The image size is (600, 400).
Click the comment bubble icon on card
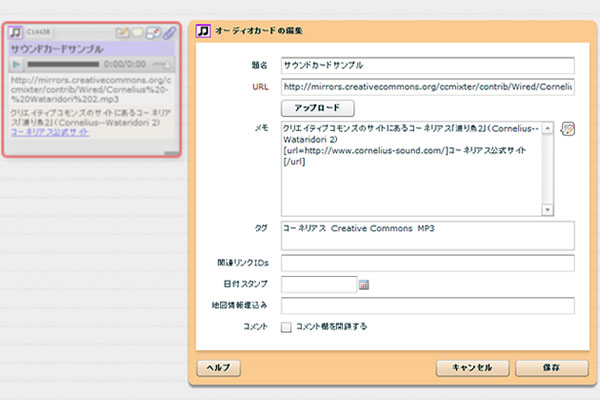138,33
